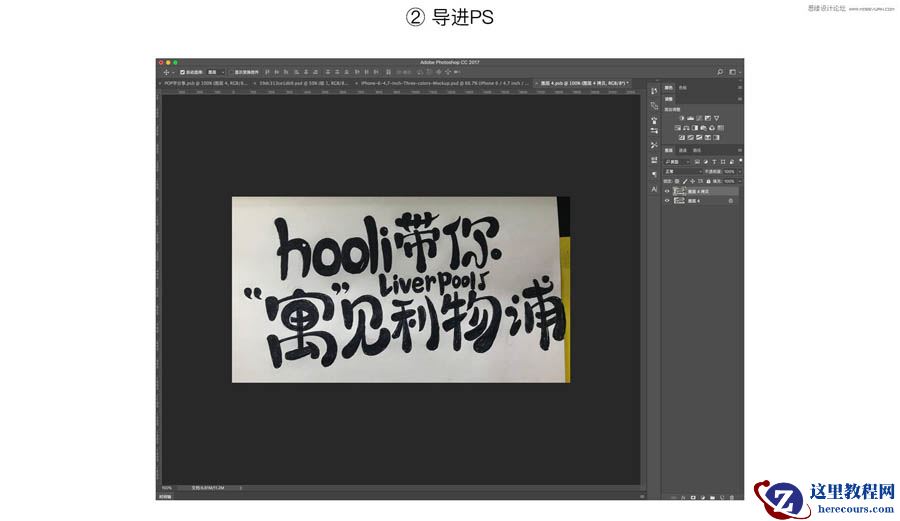Open the Layers panel flyout menu

click(x=740, y=150)
